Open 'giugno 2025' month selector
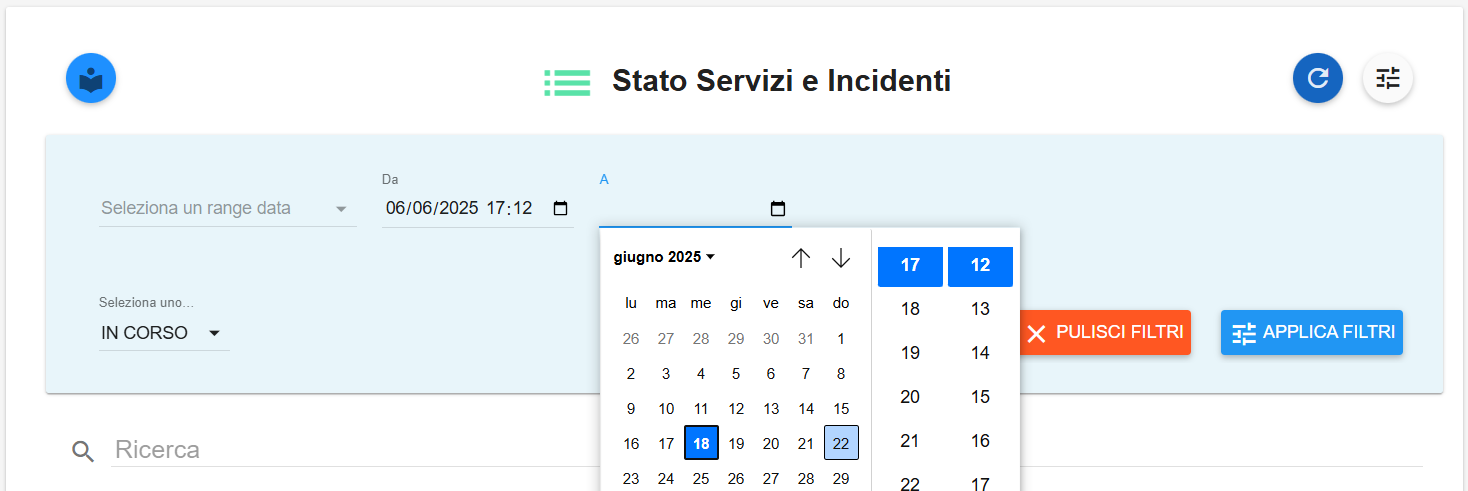 click(664, 257)
